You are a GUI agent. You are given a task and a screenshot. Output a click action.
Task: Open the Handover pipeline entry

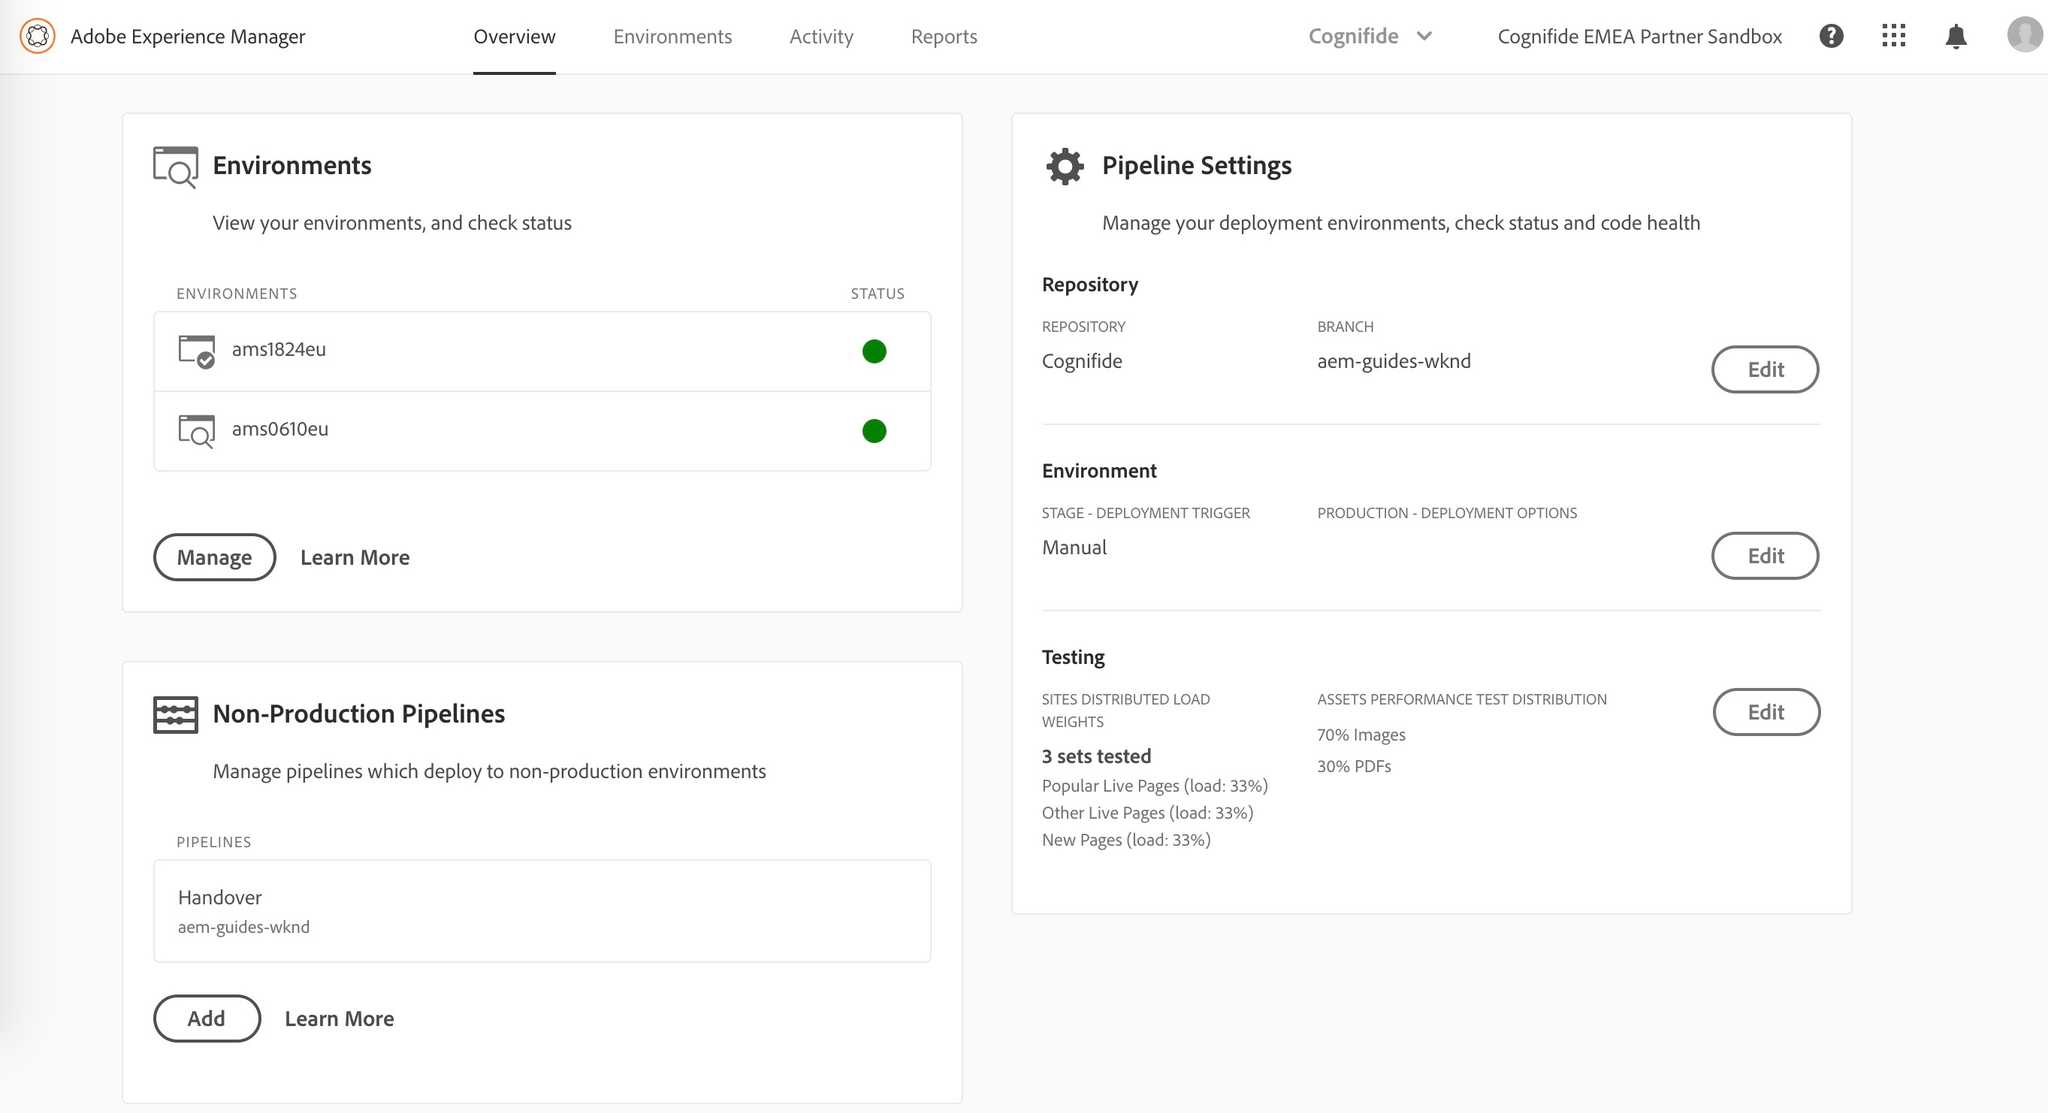coord(542,911)
